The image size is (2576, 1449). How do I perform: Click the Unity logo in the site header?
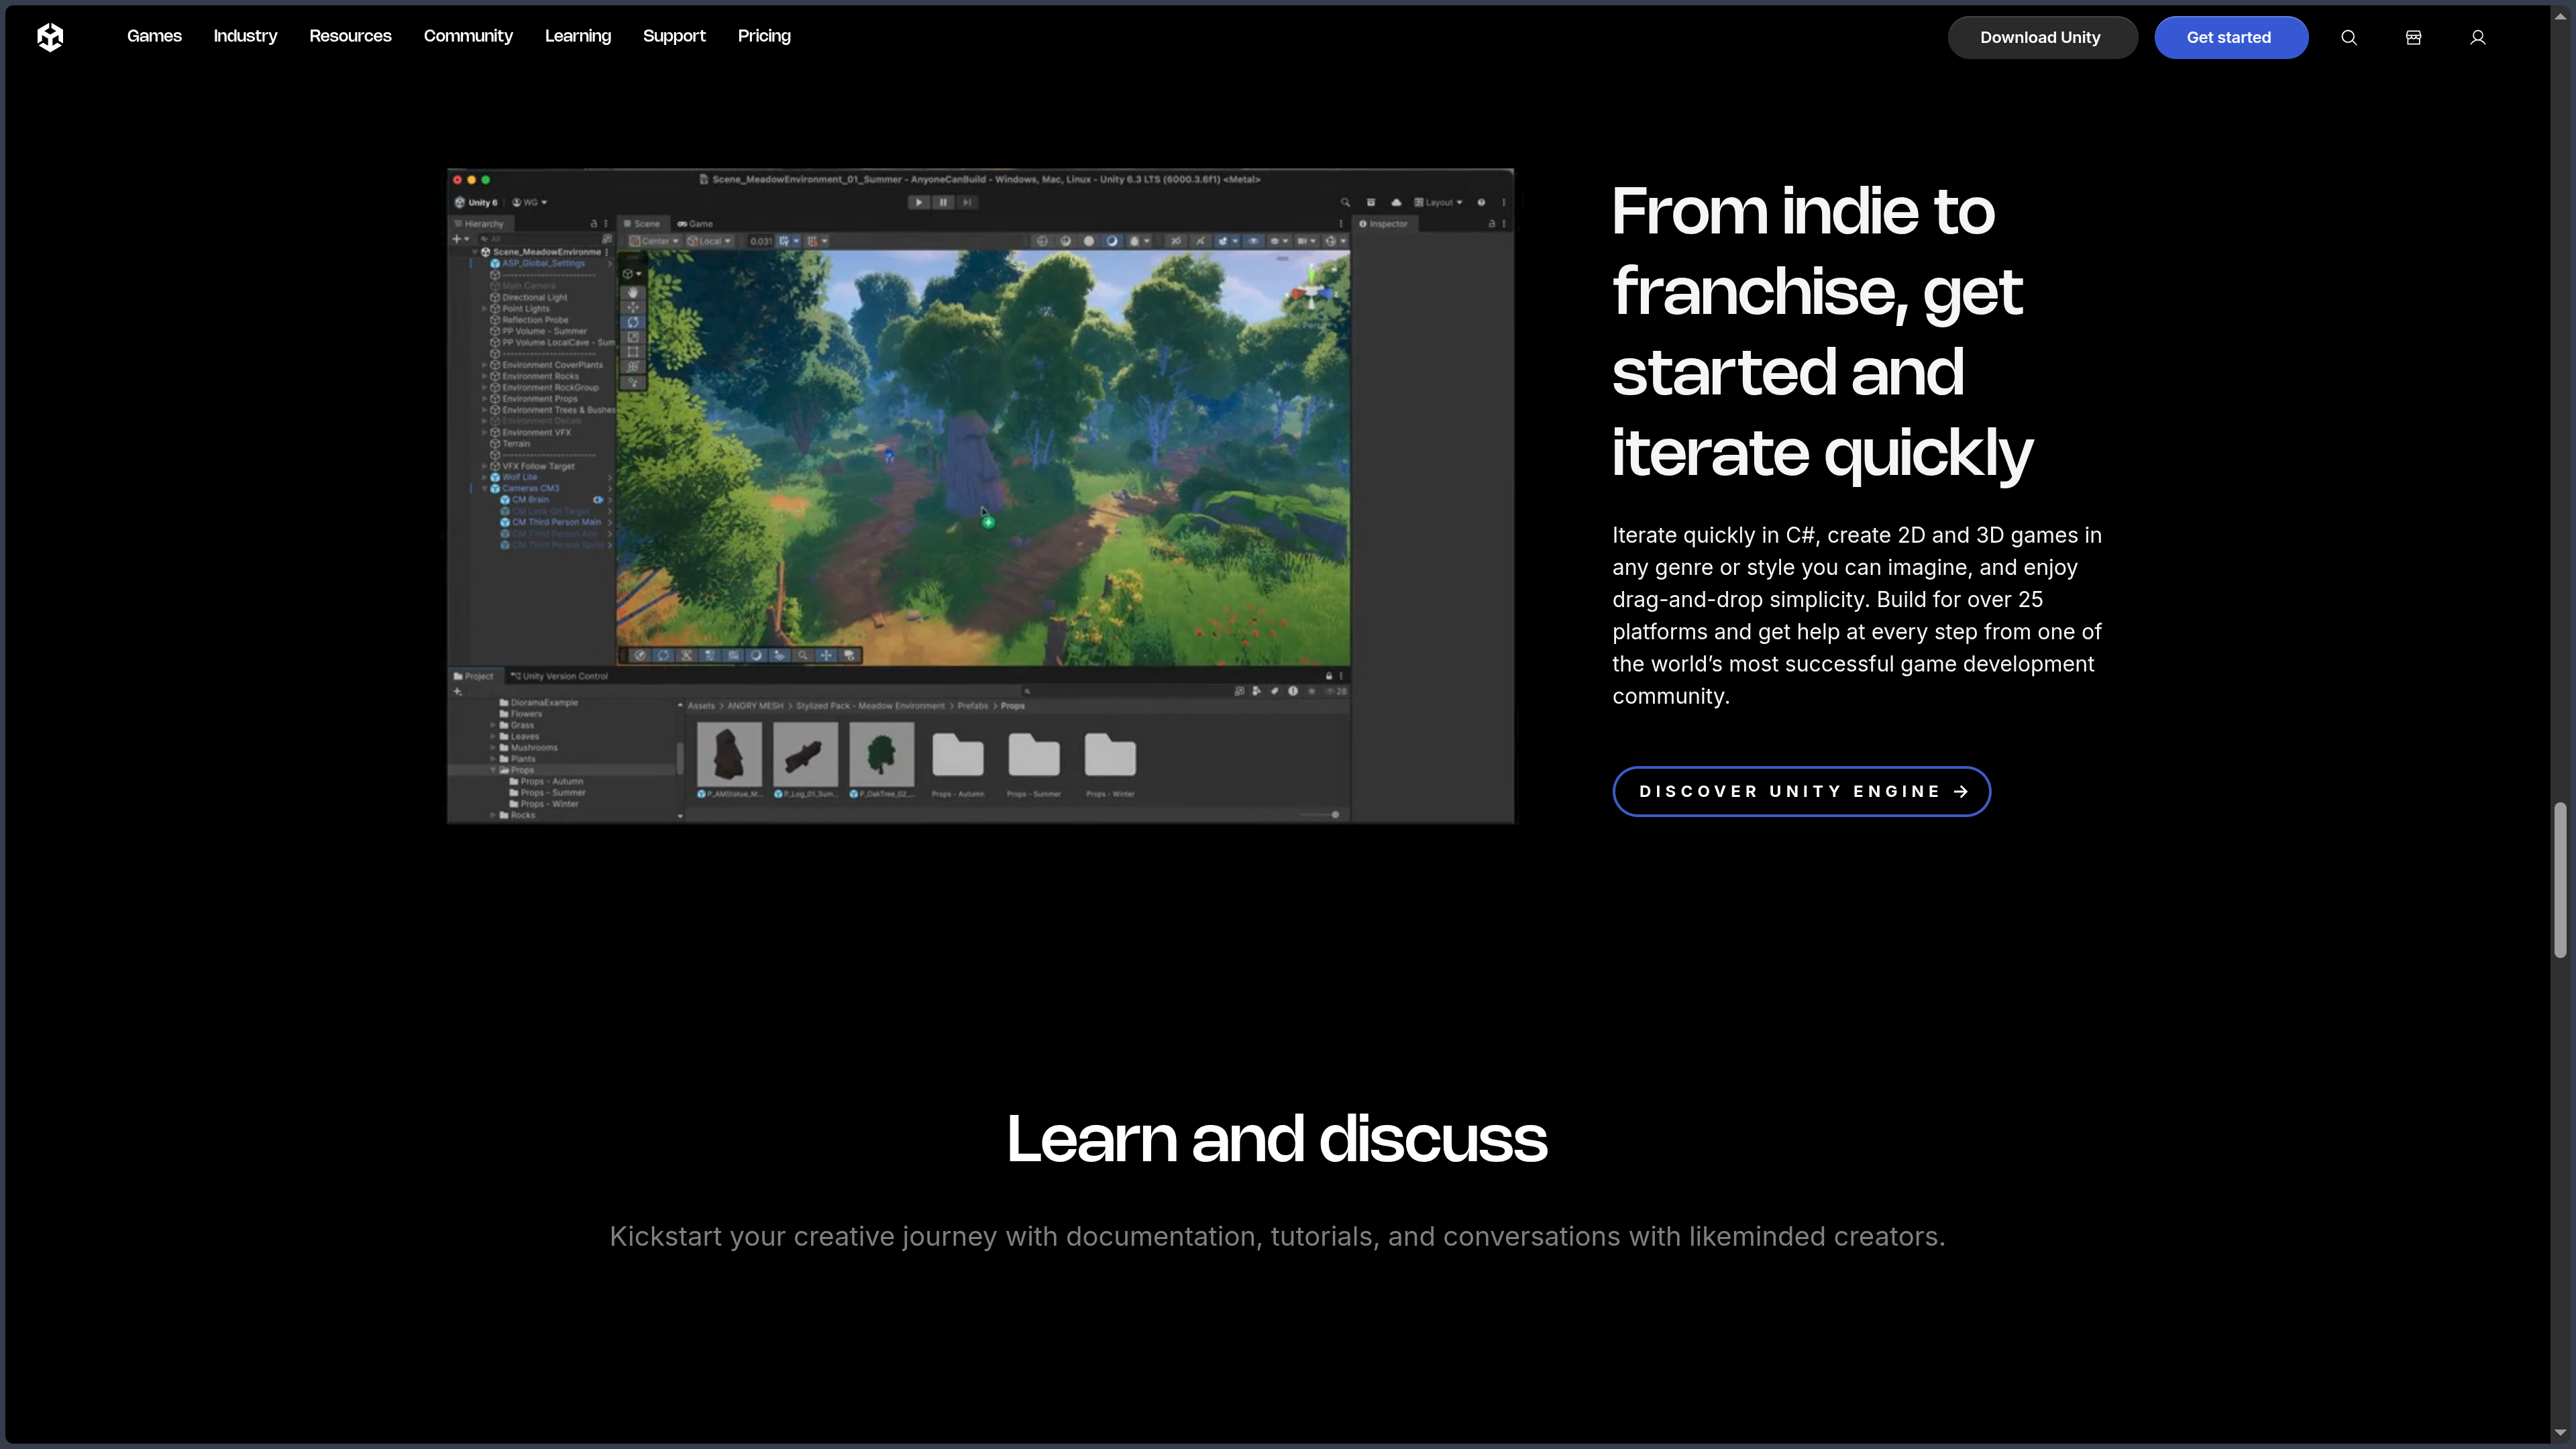(50, 37)
